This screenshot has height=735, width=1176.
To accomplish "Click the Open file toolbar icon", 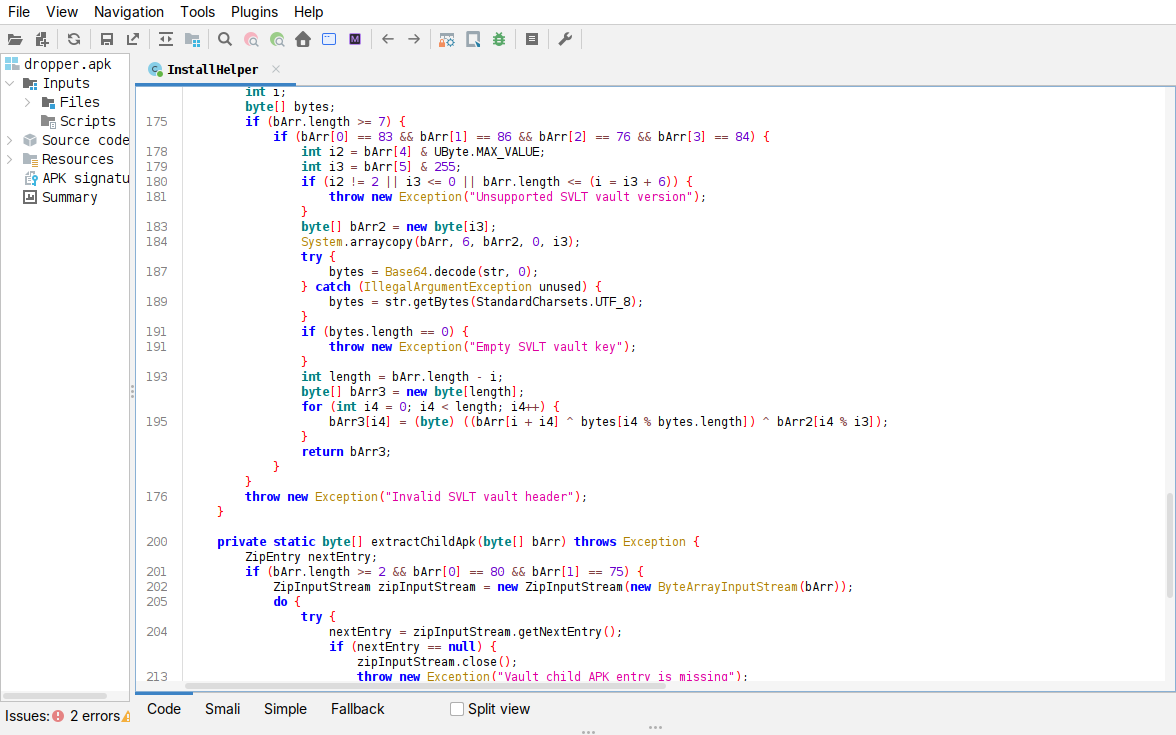I will [x=15, y=40].
